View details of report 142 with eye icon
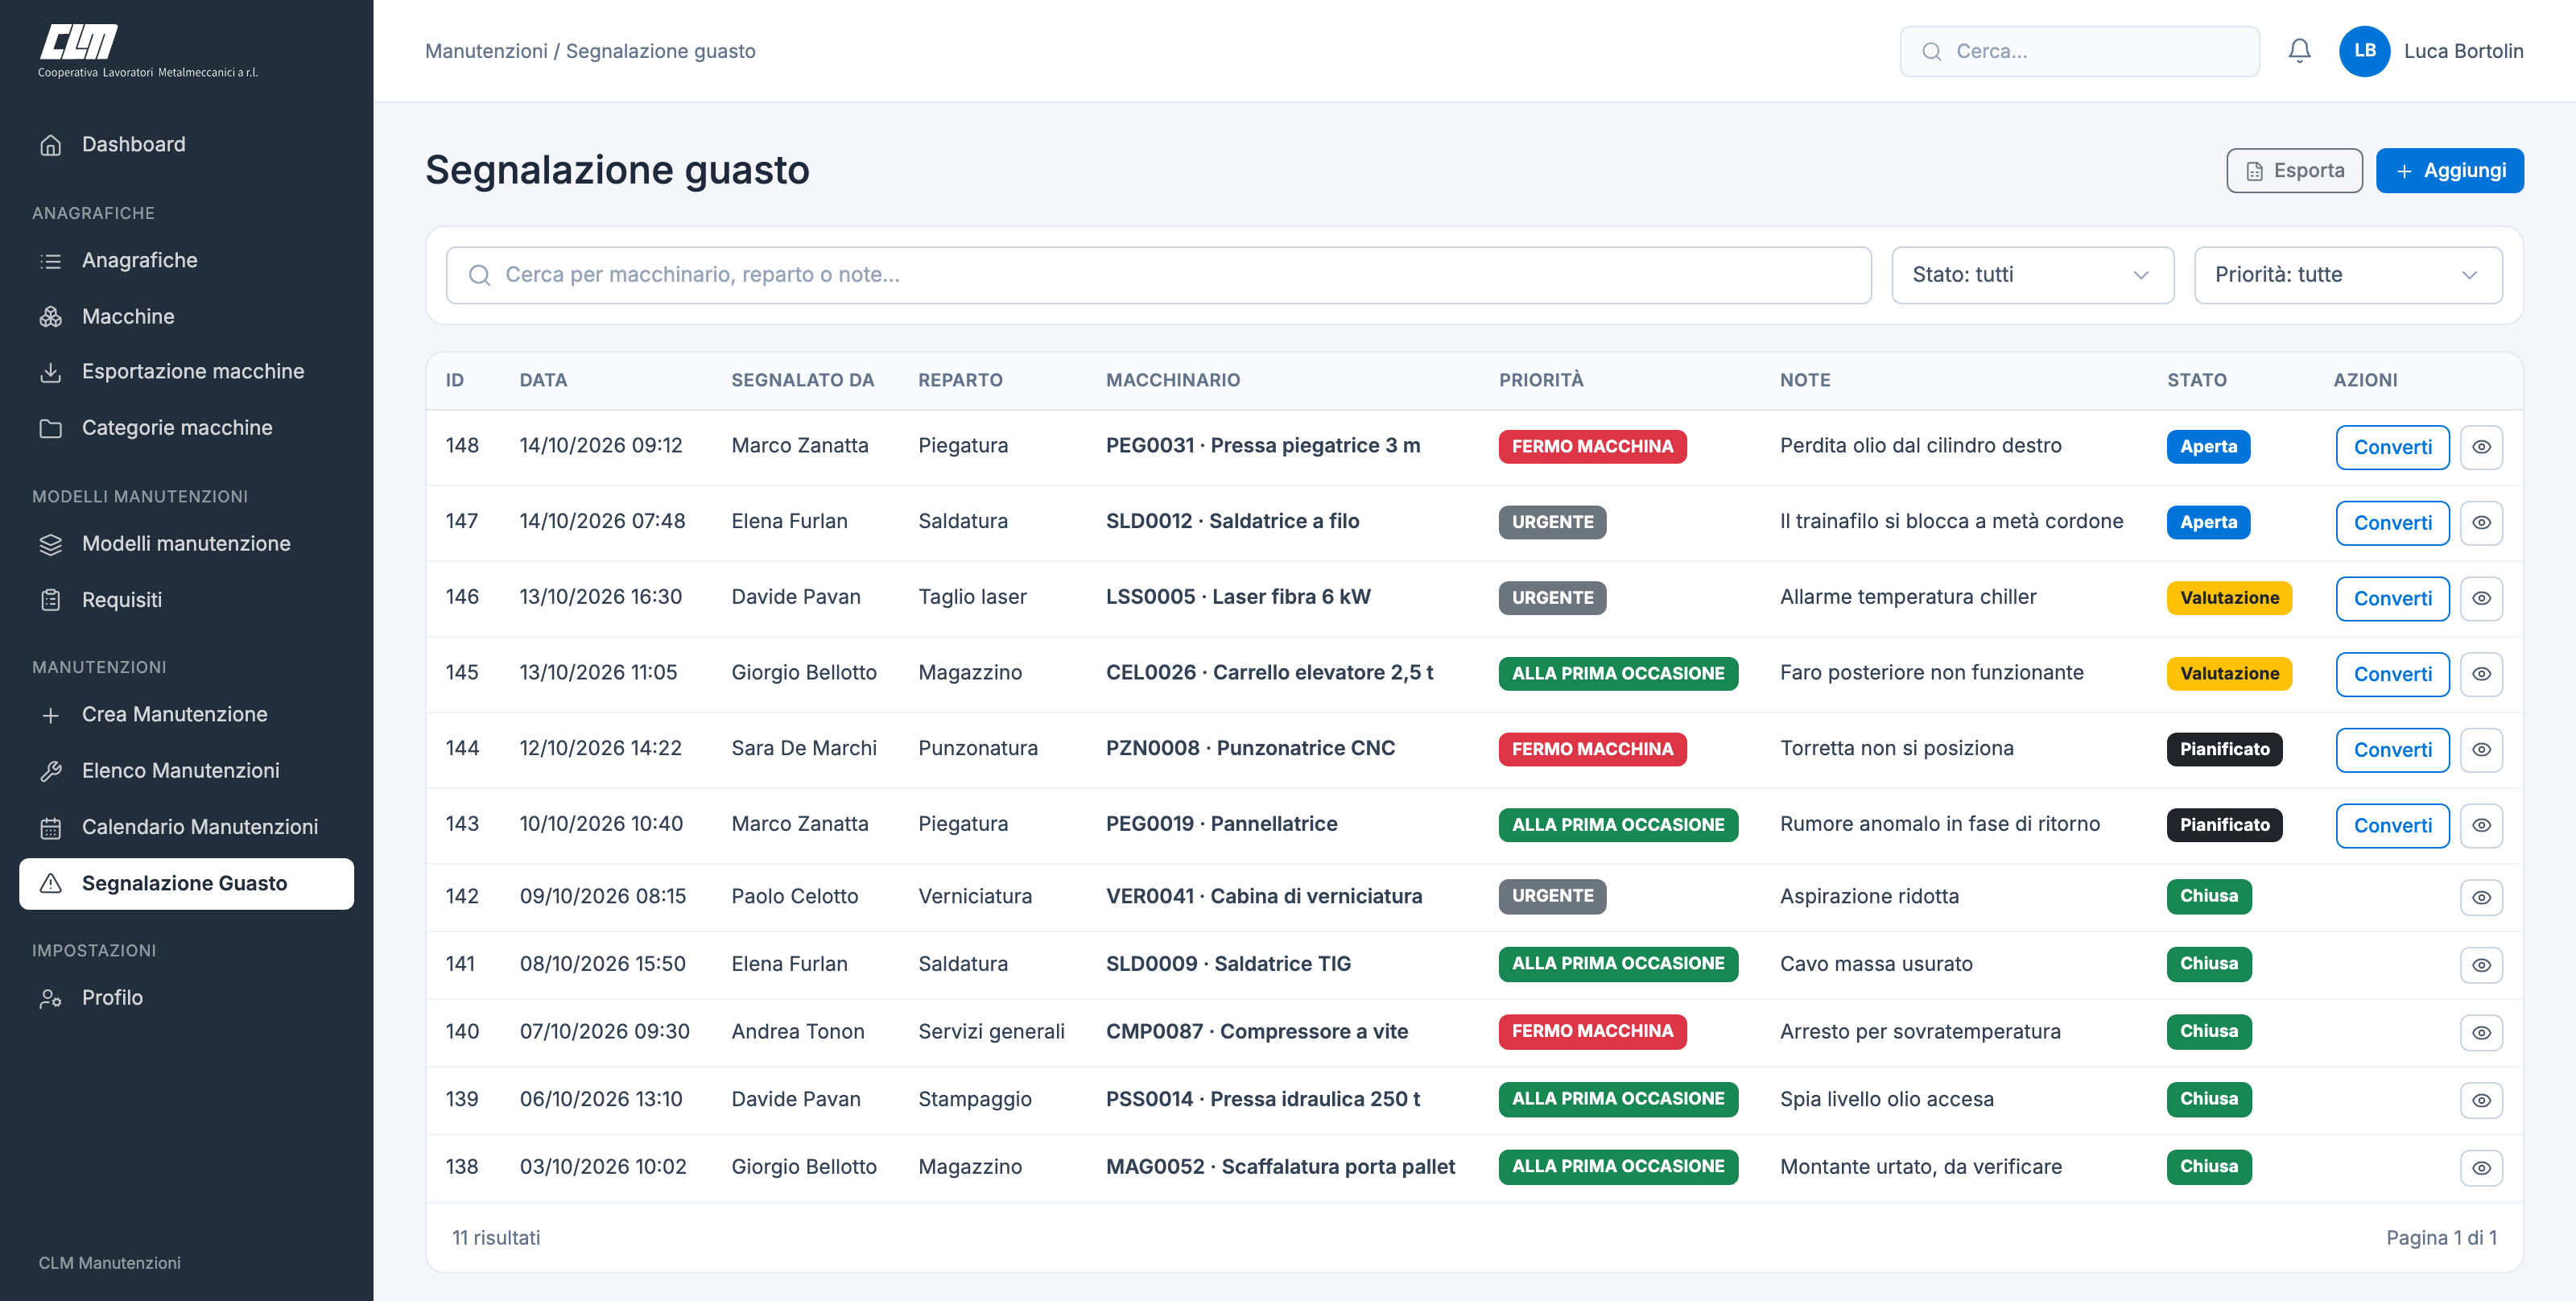Image resolution: width=2576 pixels, height=1301 pixels. pyautogui.click(x=2481, y=897)
